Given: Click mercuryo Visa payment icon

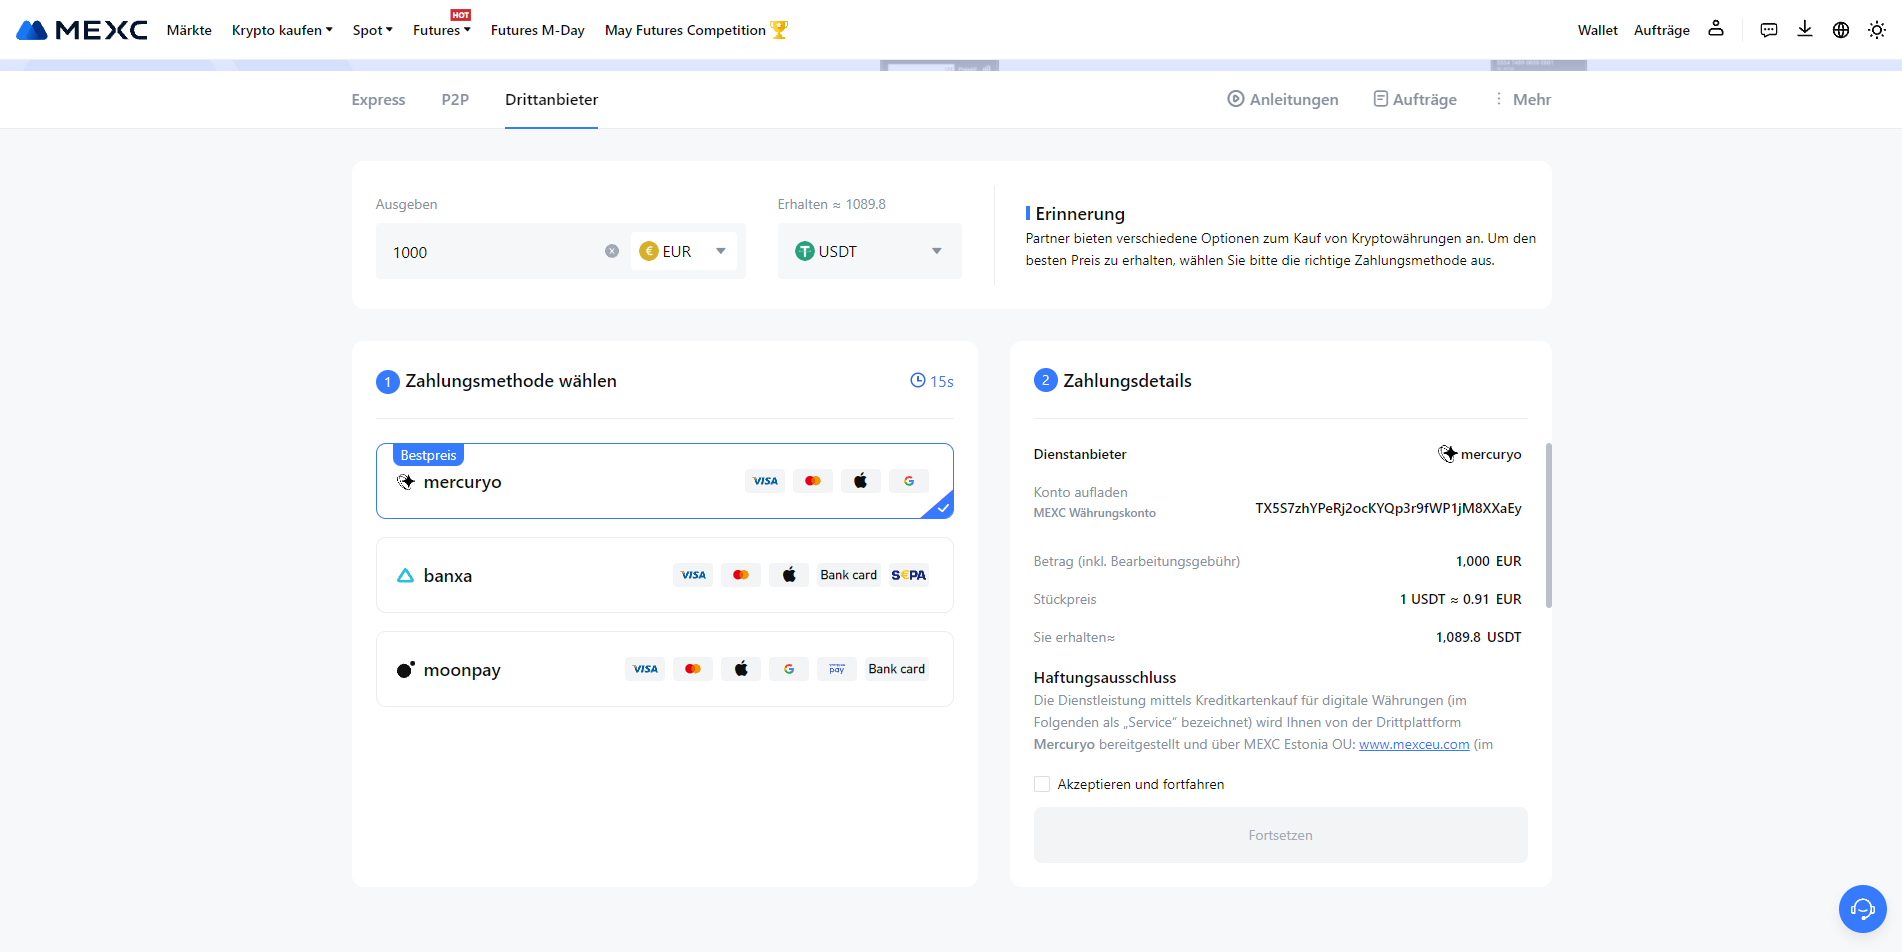Looking at the screenshot, I should pos(765,481).
